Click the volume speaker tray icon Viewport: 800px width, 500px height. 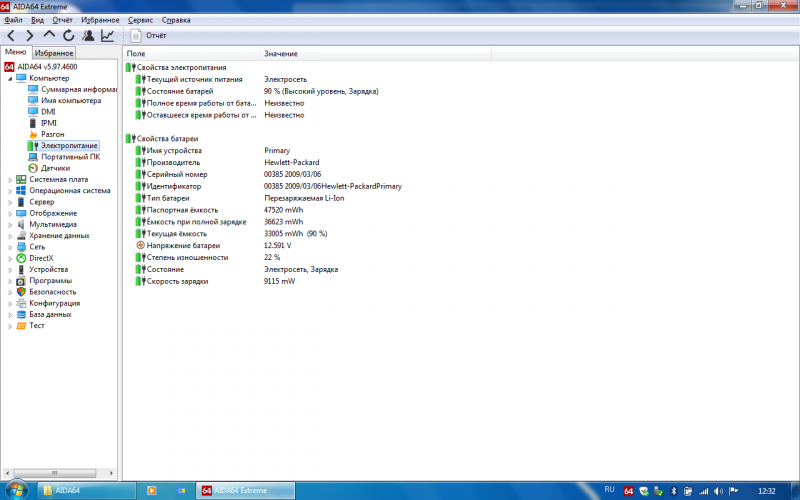[x=718, y=491]
